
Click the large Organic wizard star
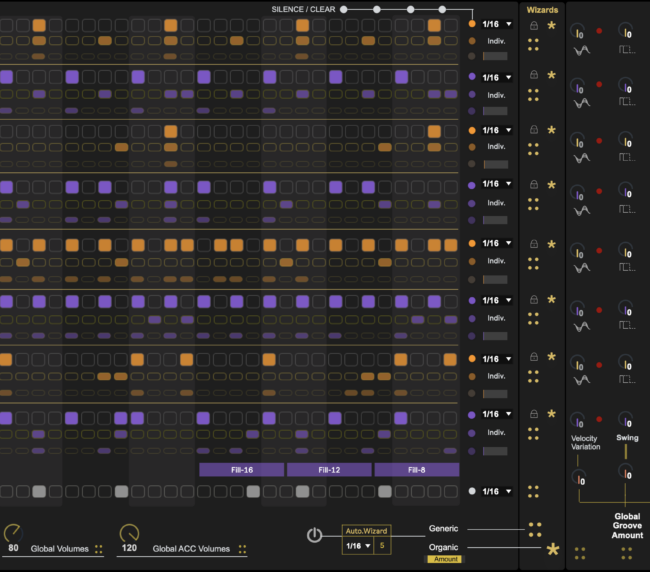point(551,548)
